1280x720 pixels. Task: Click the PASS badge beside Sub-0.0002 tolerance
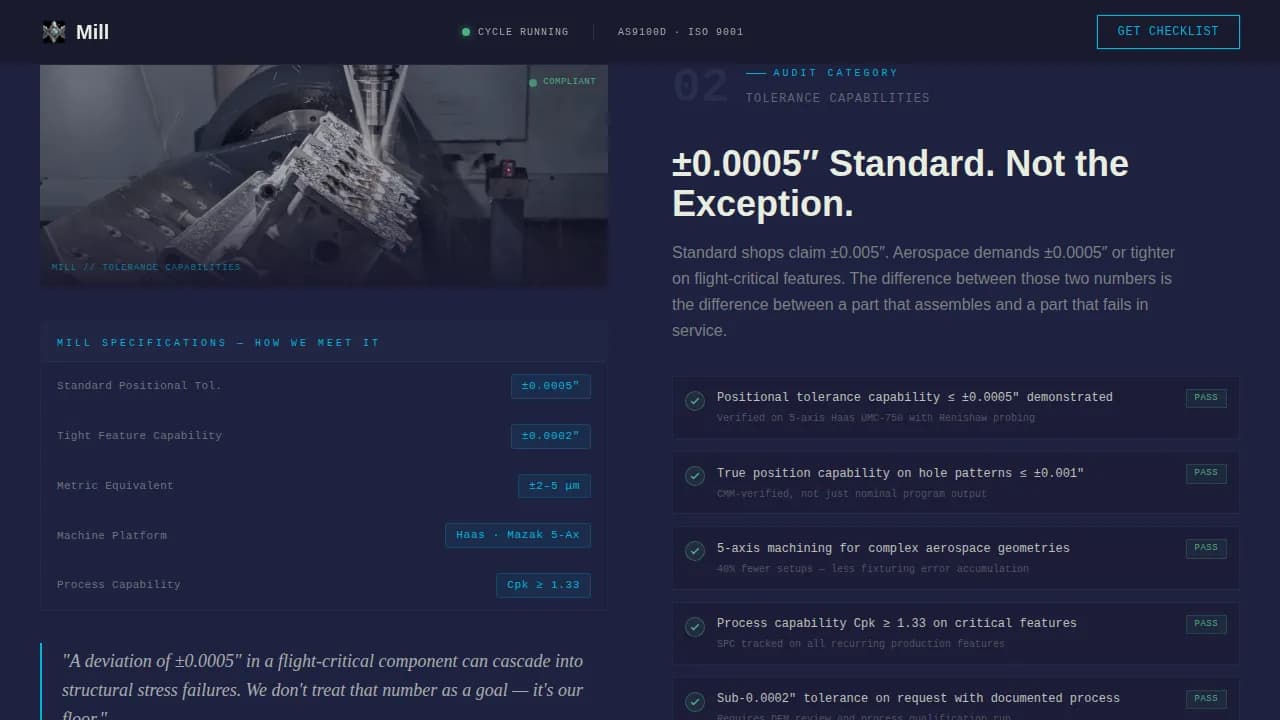pos(1206,698)
